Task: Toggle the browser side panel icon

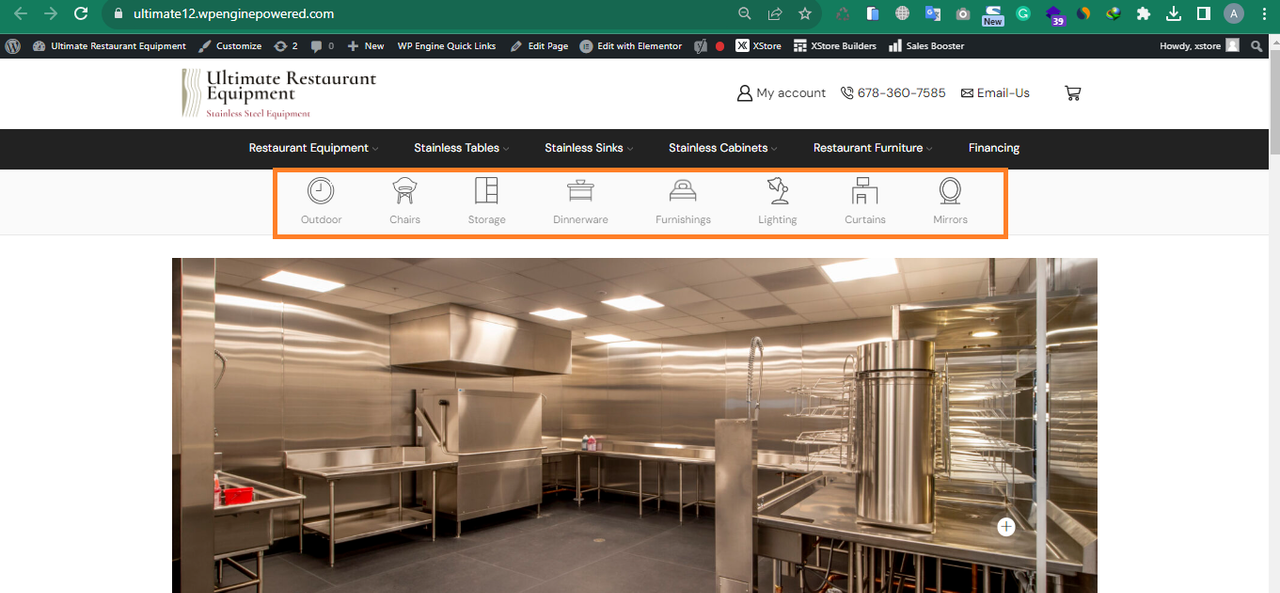Action: pyautogui.click(x=1204, y=14)
